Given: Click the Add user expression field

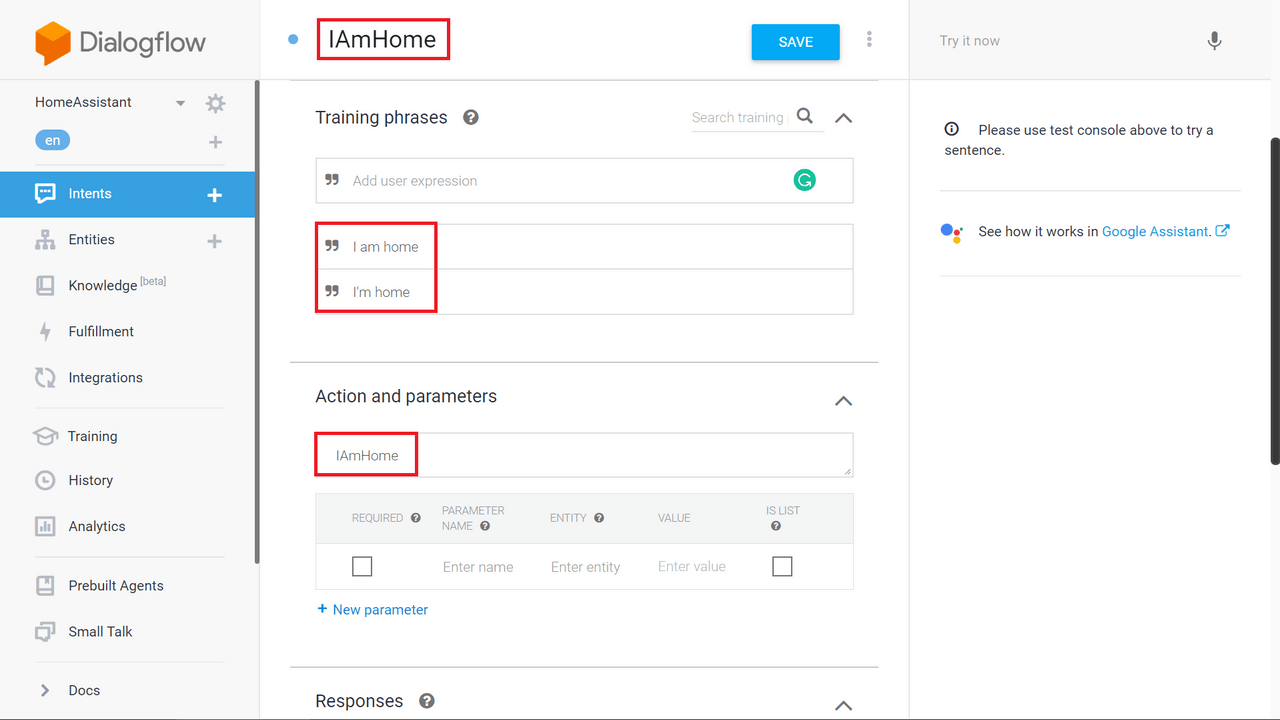Looking at the screenshot, I should tap(584, 180).
